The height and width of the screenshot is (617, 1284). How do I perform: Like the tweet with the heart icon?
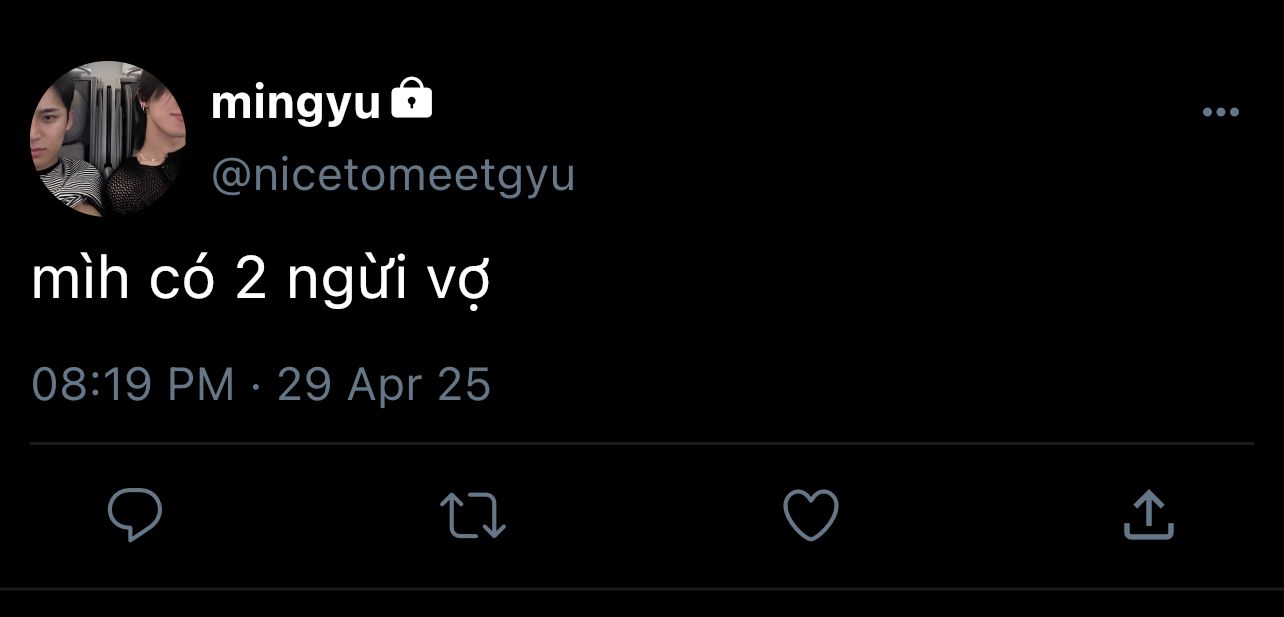tap(810, 514)
